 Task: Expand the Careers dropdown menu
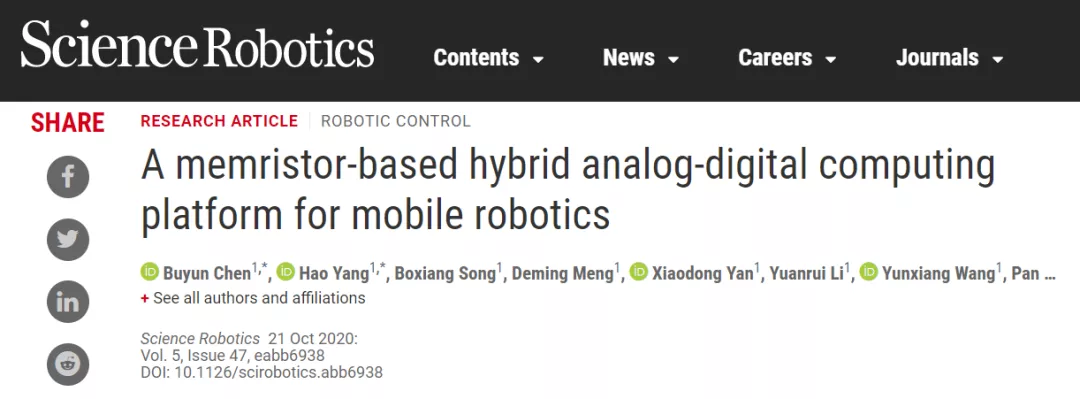coord(787,58)
